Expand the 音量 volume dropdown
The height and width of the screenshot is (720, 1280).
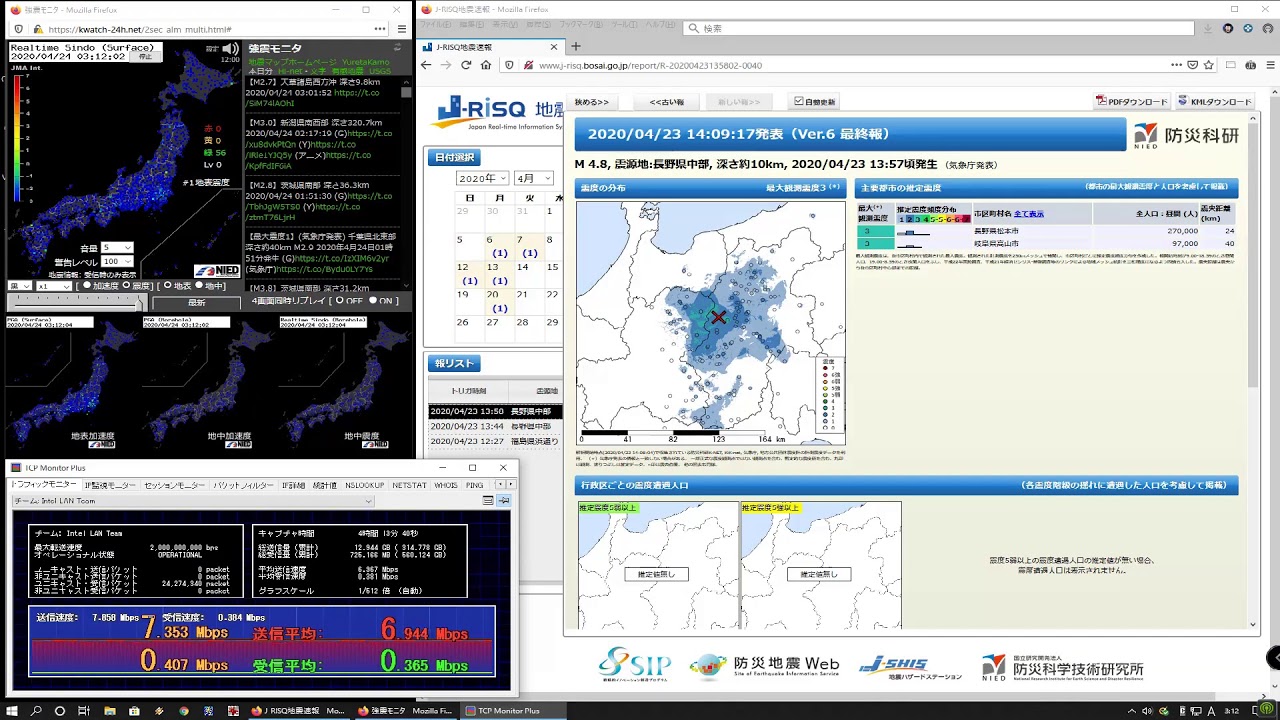pyautogui.click(x=116, y=247)
